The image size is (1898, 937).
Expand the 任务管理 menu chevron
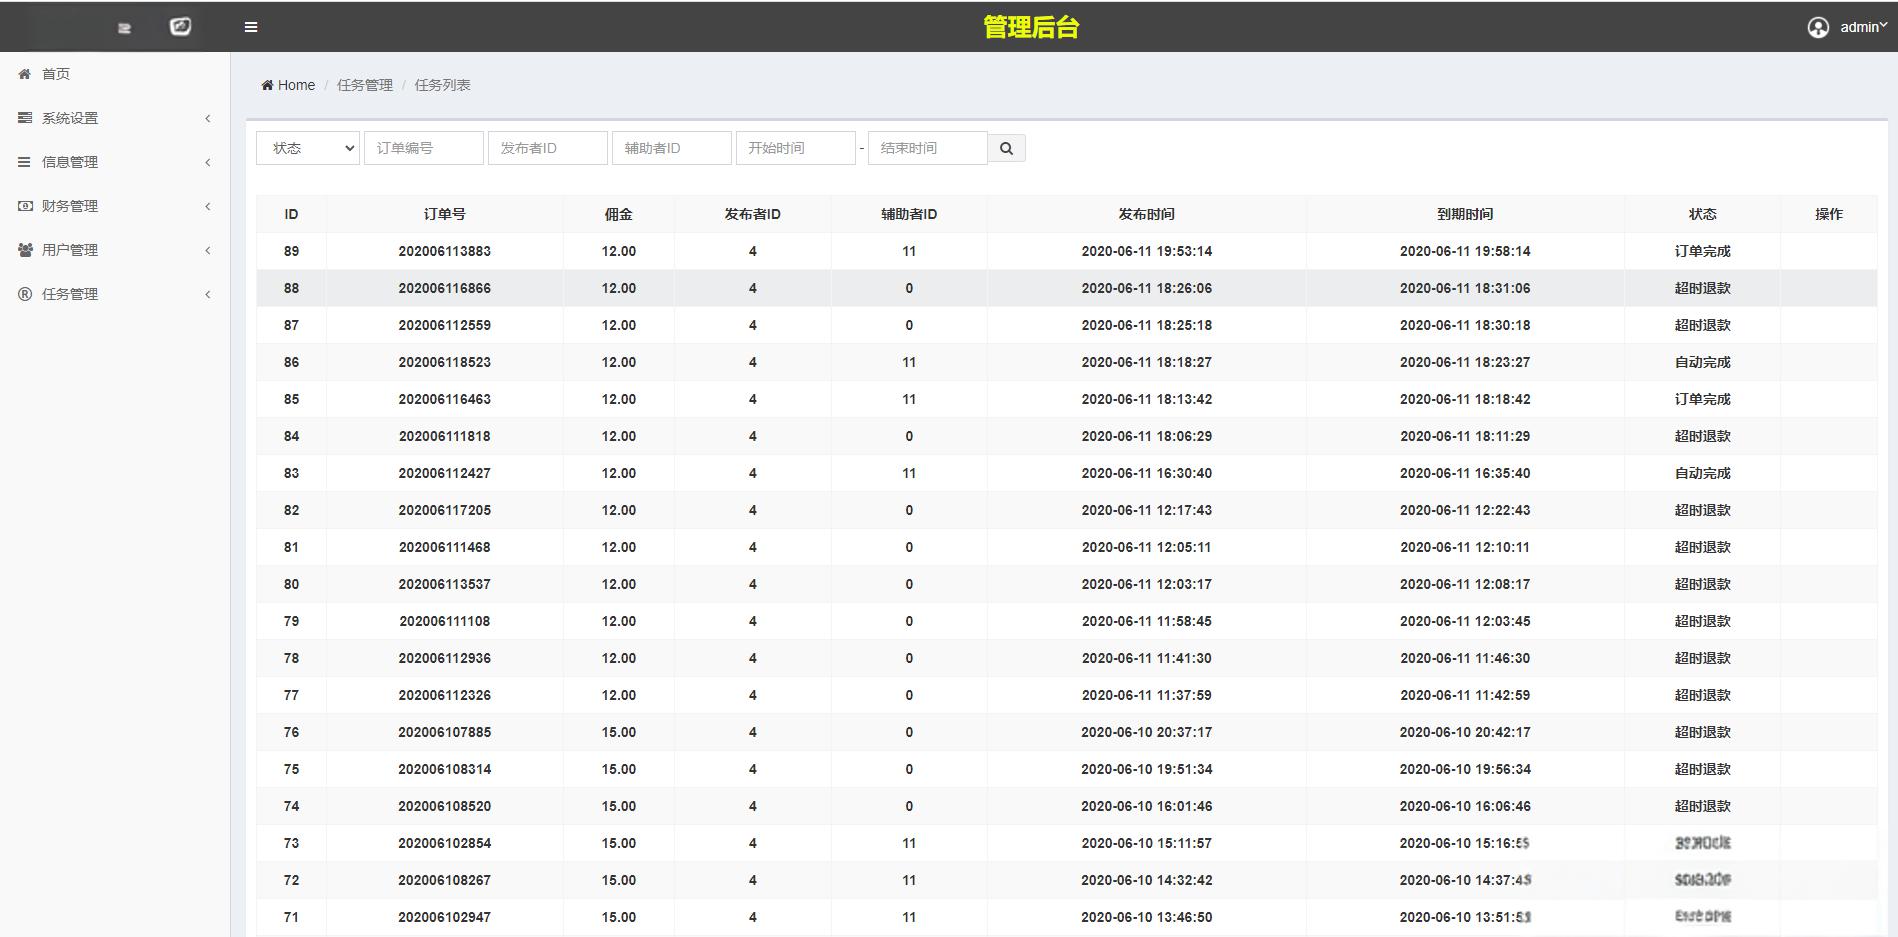pos(208,294)
